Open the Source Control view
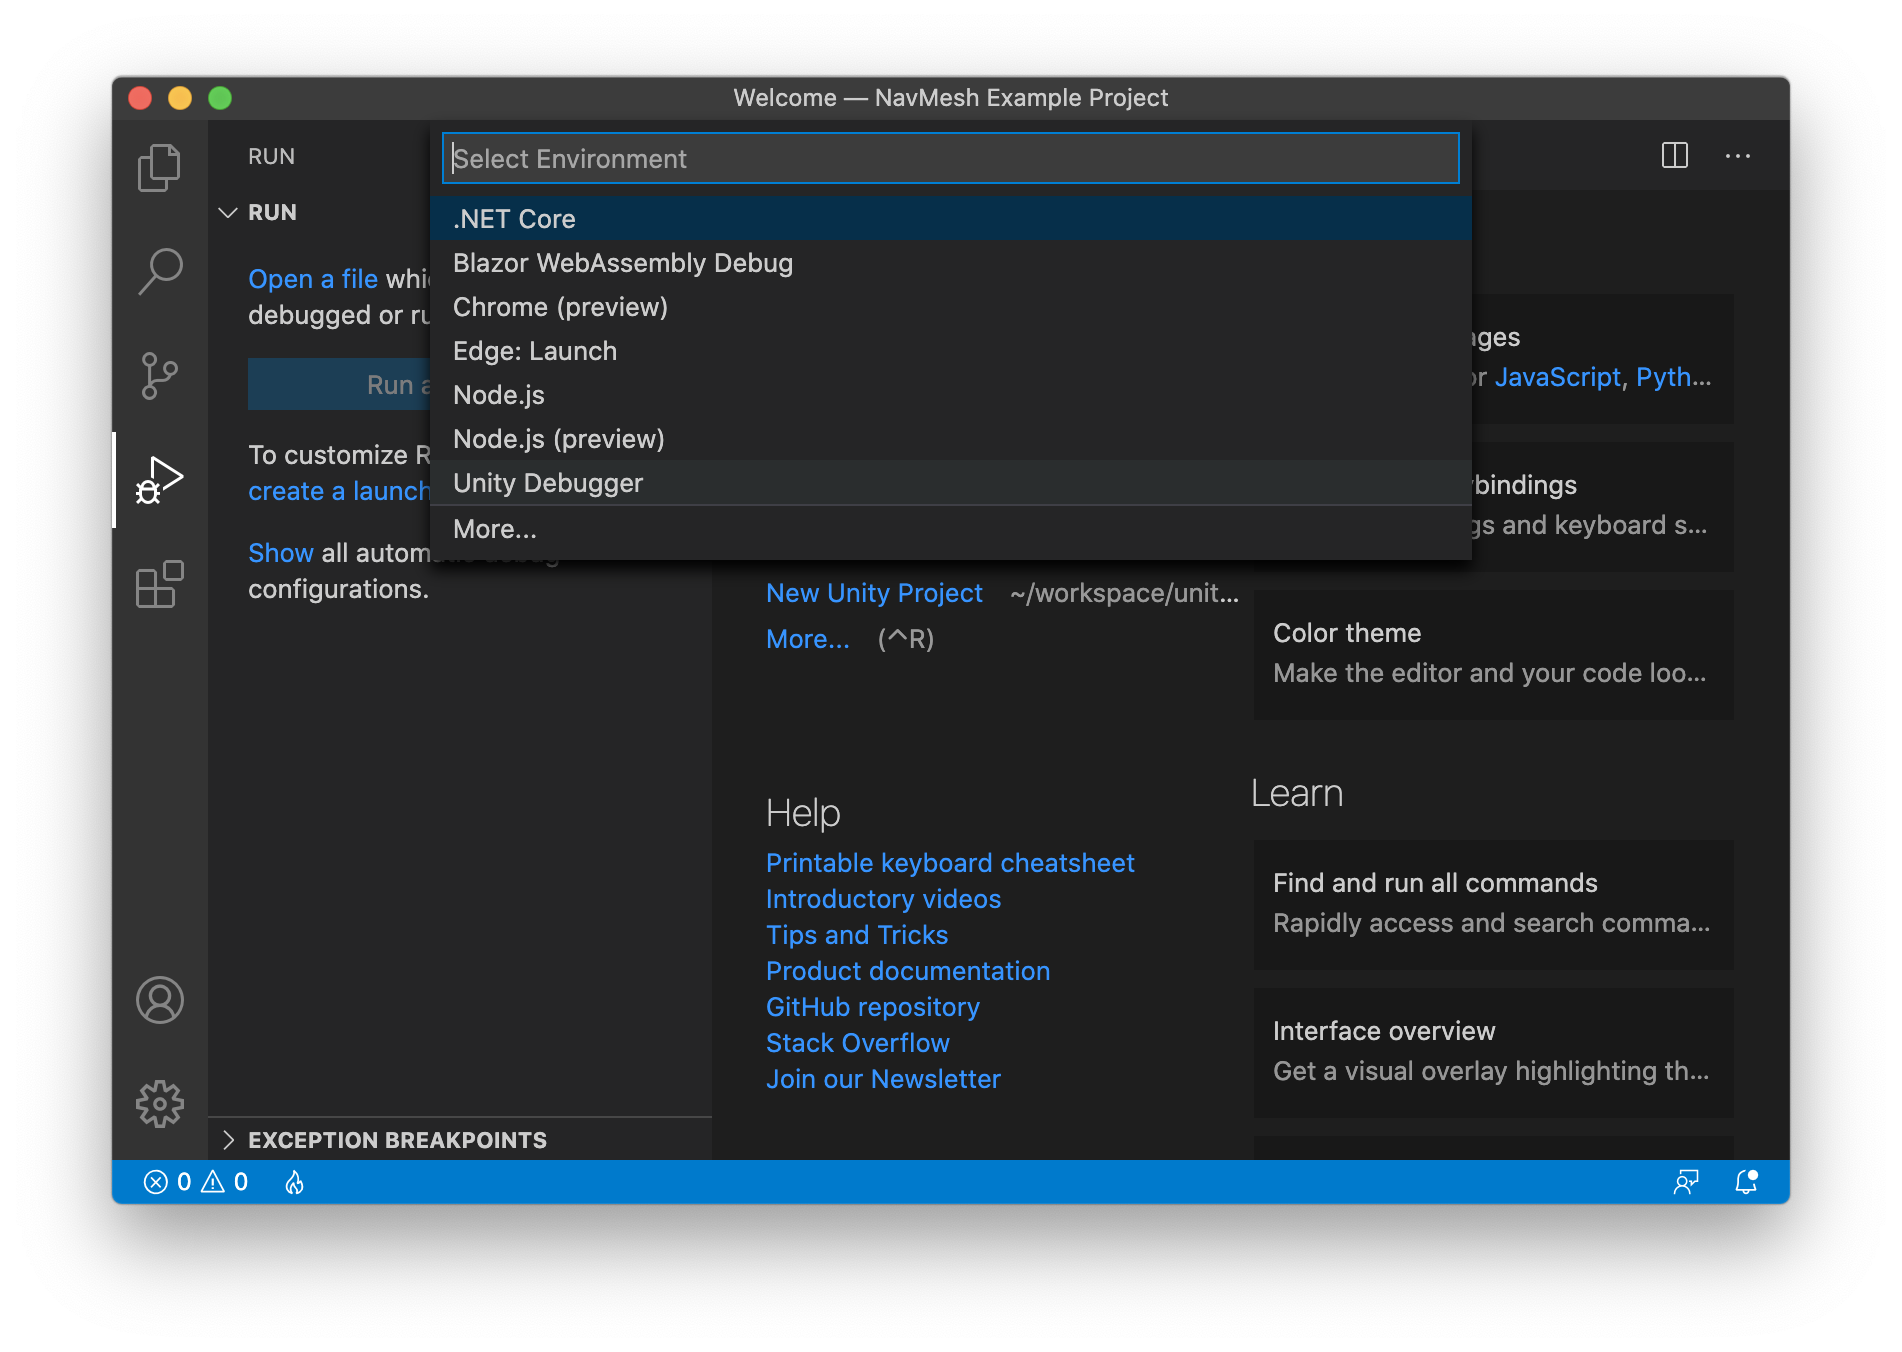 [x=159, y=375]
